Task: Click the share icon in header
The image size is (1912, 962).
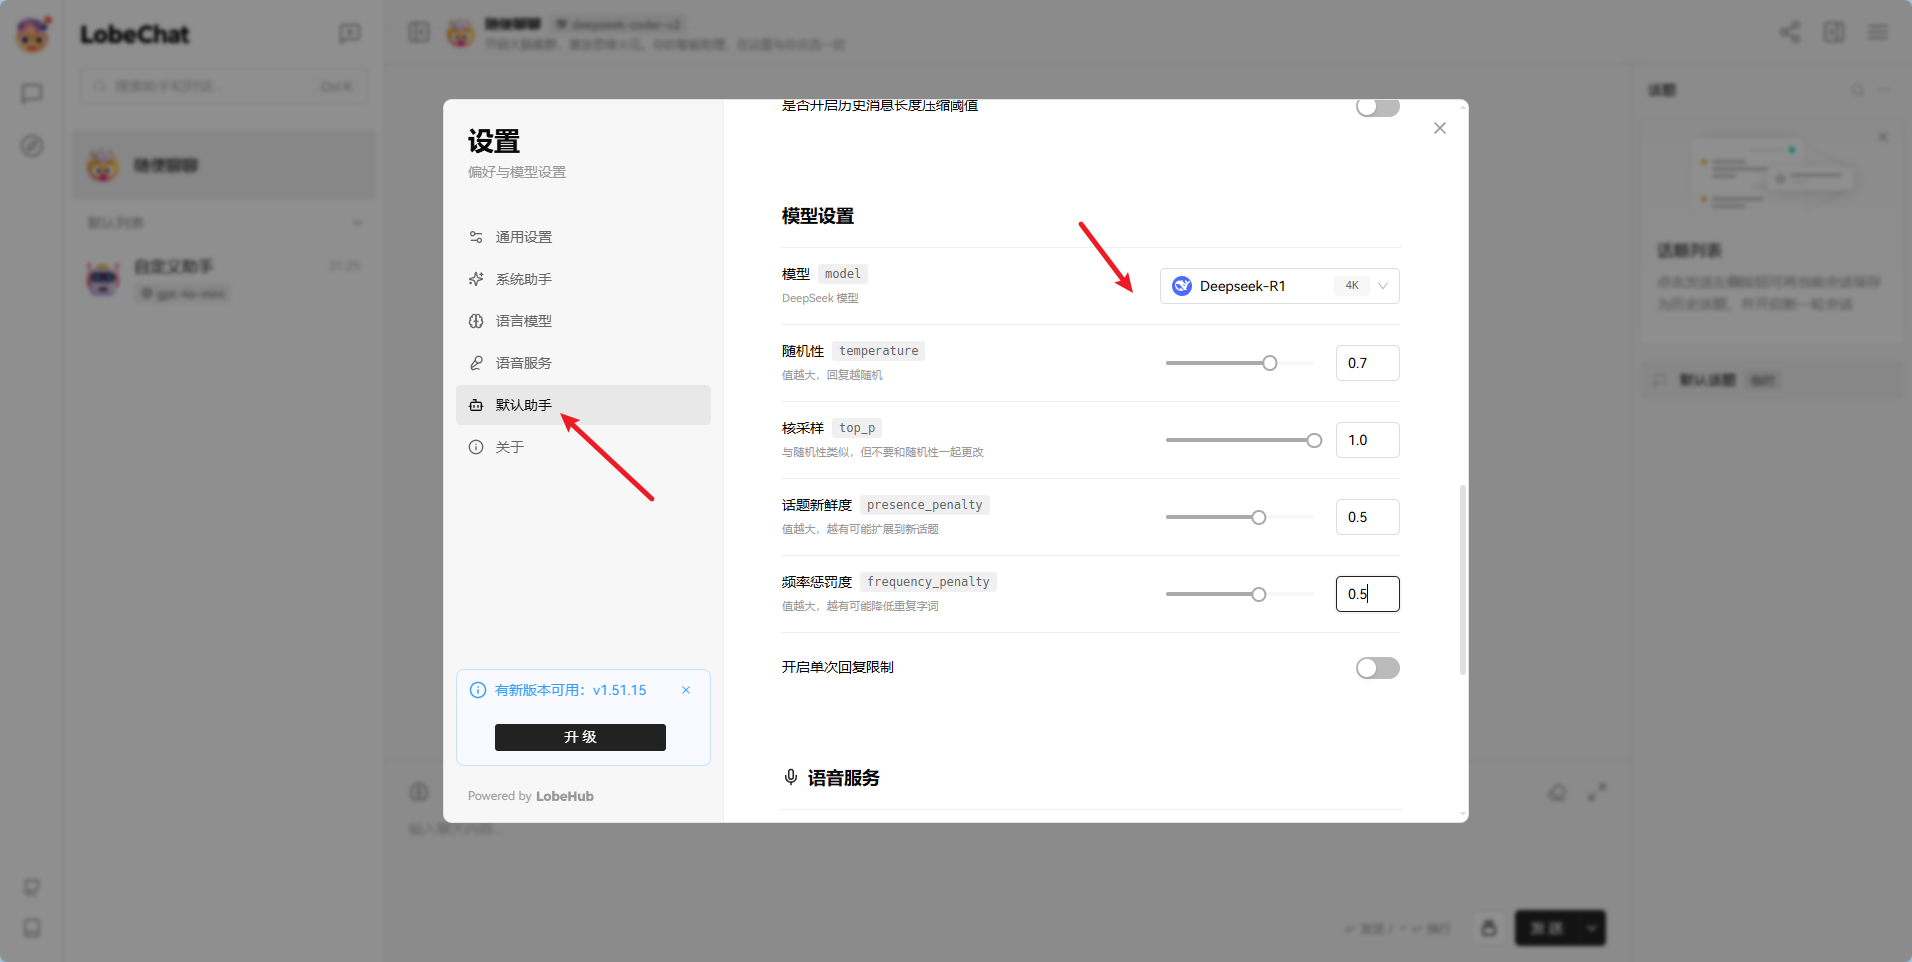Action: pos(1790,32)
